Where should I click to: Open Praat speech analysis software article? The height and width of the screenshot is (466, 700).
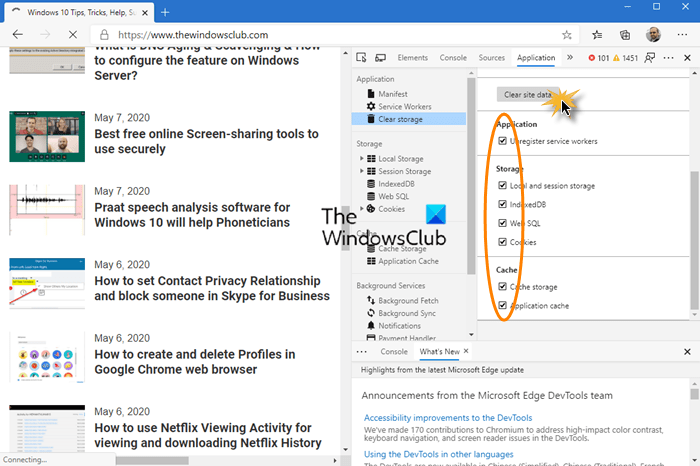click(192, 215)
